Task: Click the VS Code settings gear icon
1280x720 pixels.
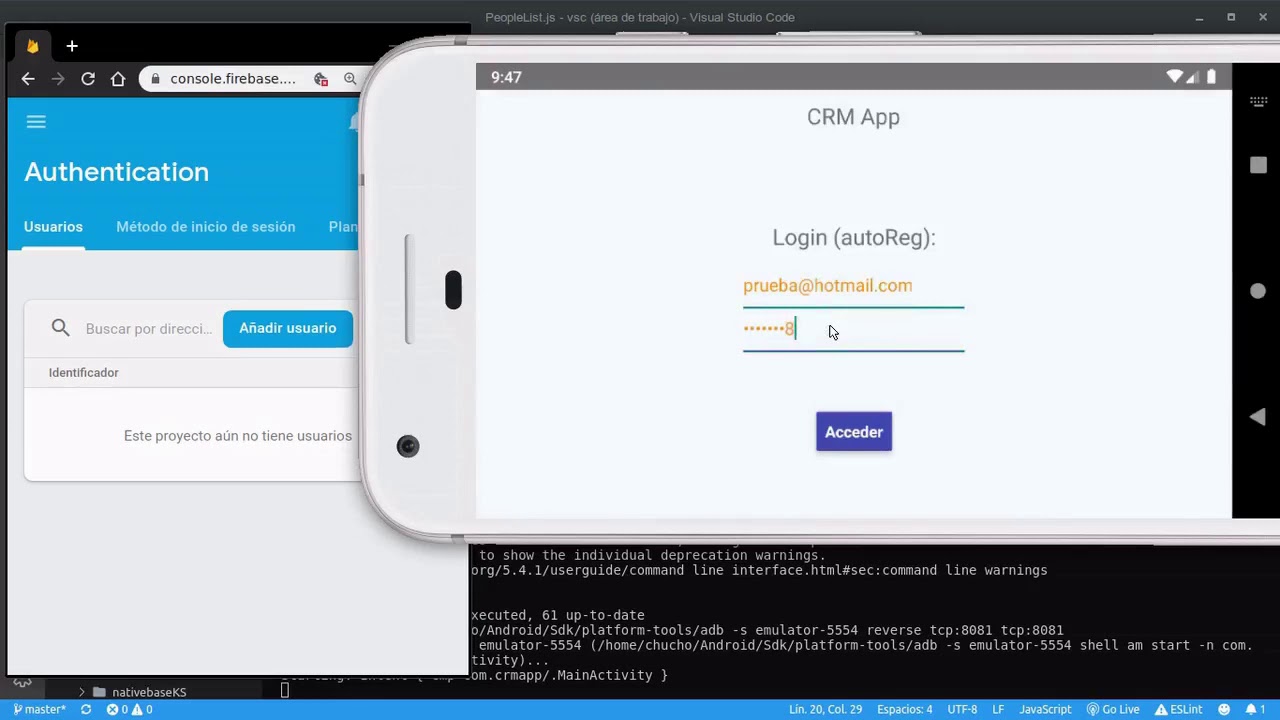Action: click(22, 684)
